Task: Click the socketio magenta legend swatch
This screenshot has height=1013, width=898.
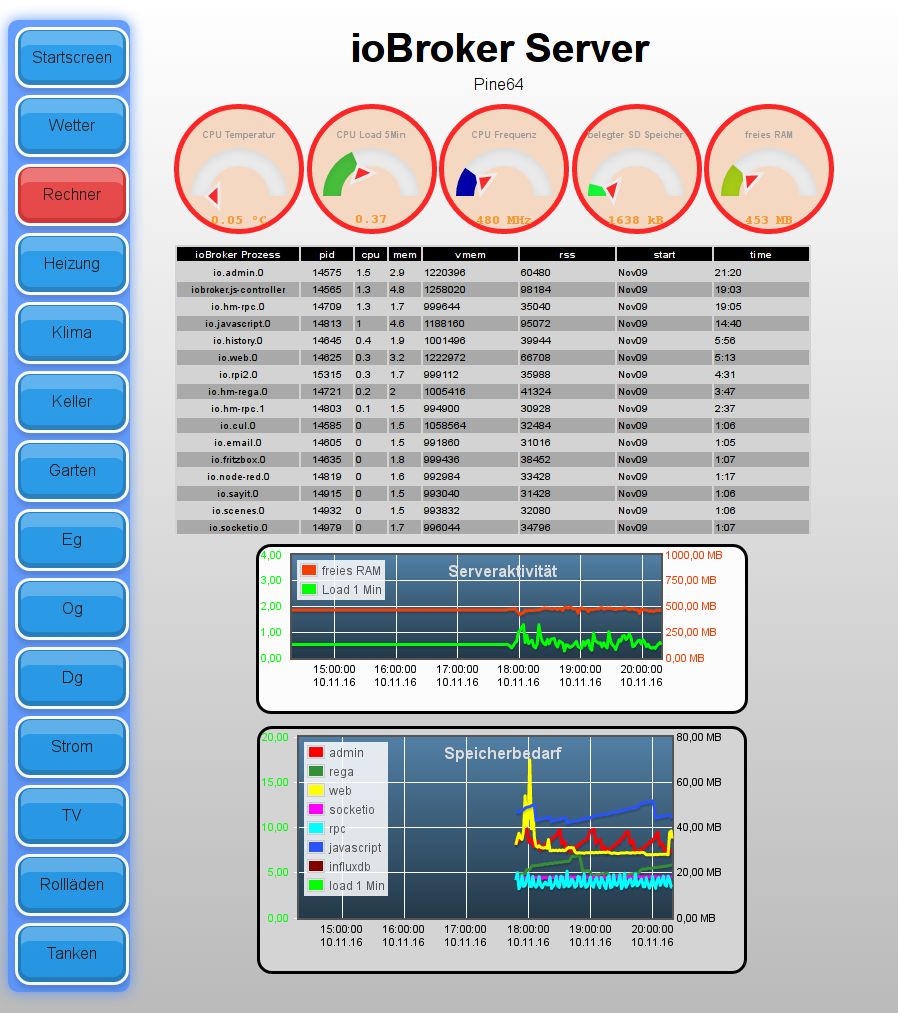Action: 316,809
